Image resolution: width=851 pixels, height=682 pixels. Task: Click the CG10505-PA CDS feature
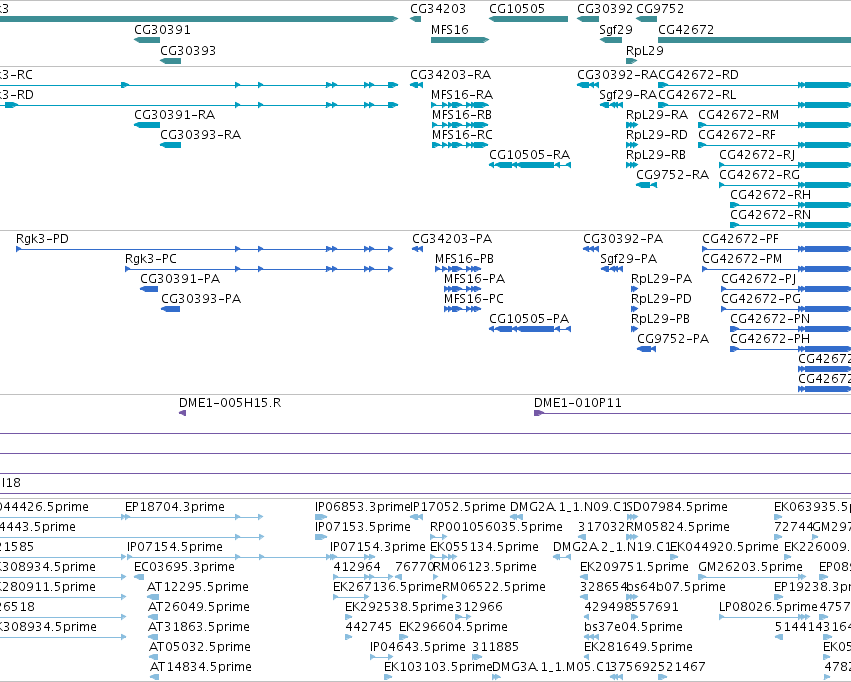530,329
